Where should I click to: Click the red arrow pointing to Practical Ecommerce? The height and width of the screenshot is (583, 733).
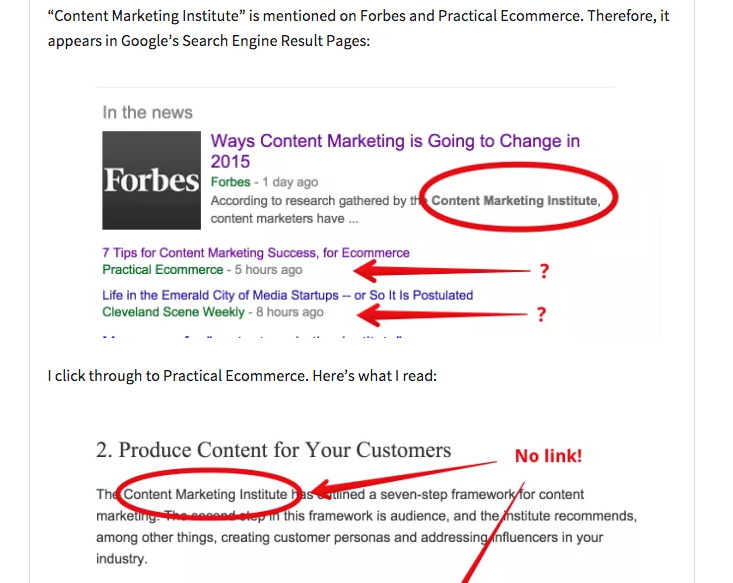[442, 271]
